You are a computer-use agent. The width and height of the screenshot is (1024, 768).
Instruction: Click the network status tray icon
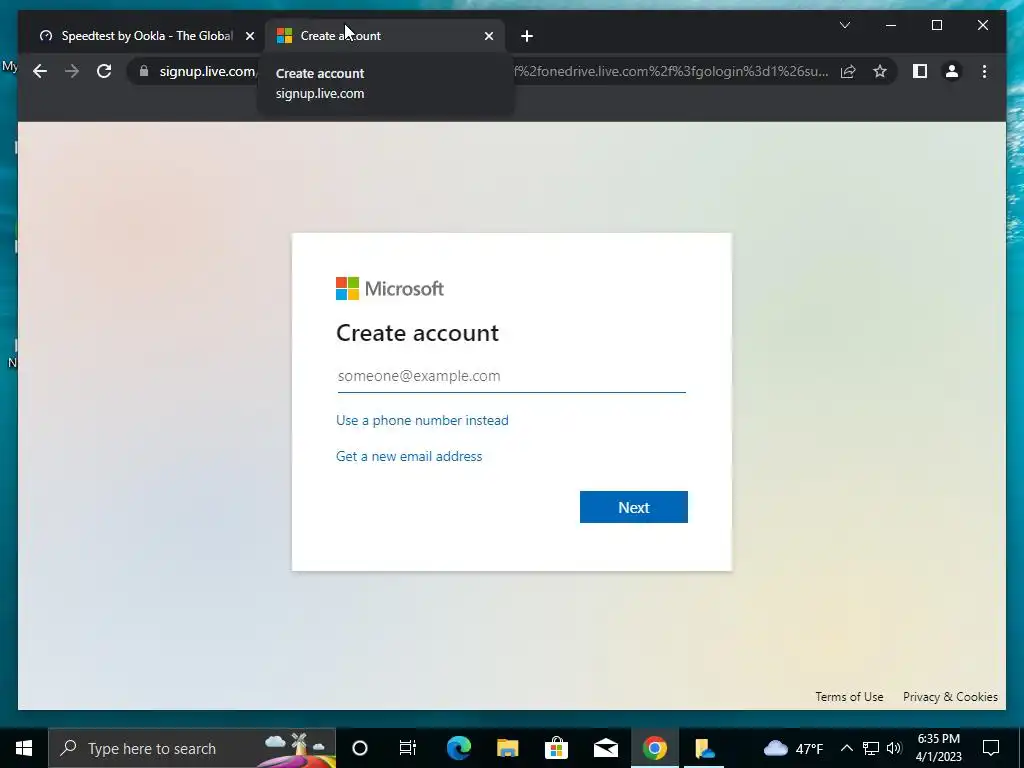click(x=871, y=748)
